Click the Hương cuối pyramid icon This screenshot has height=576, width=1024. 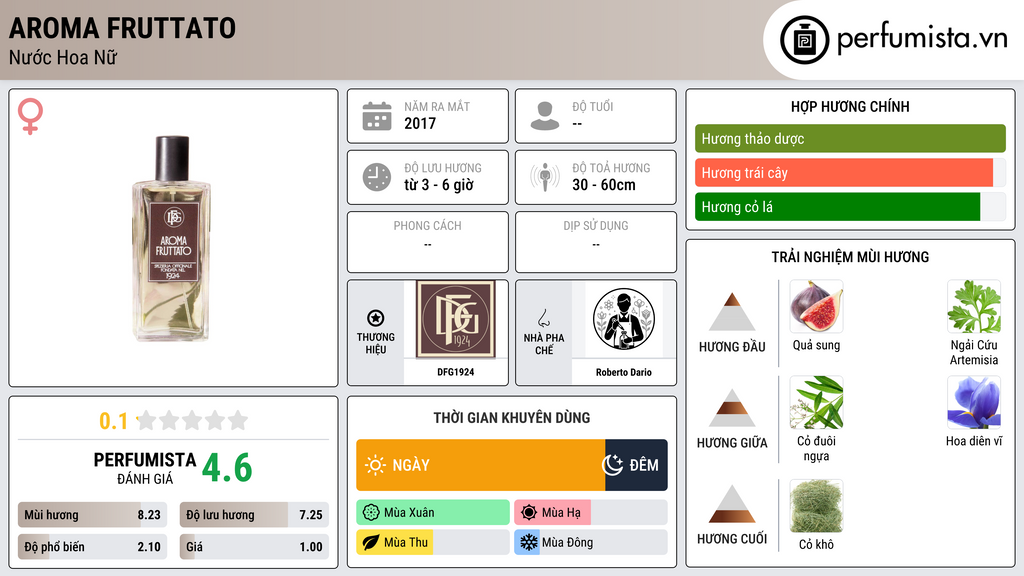[732, 504]
